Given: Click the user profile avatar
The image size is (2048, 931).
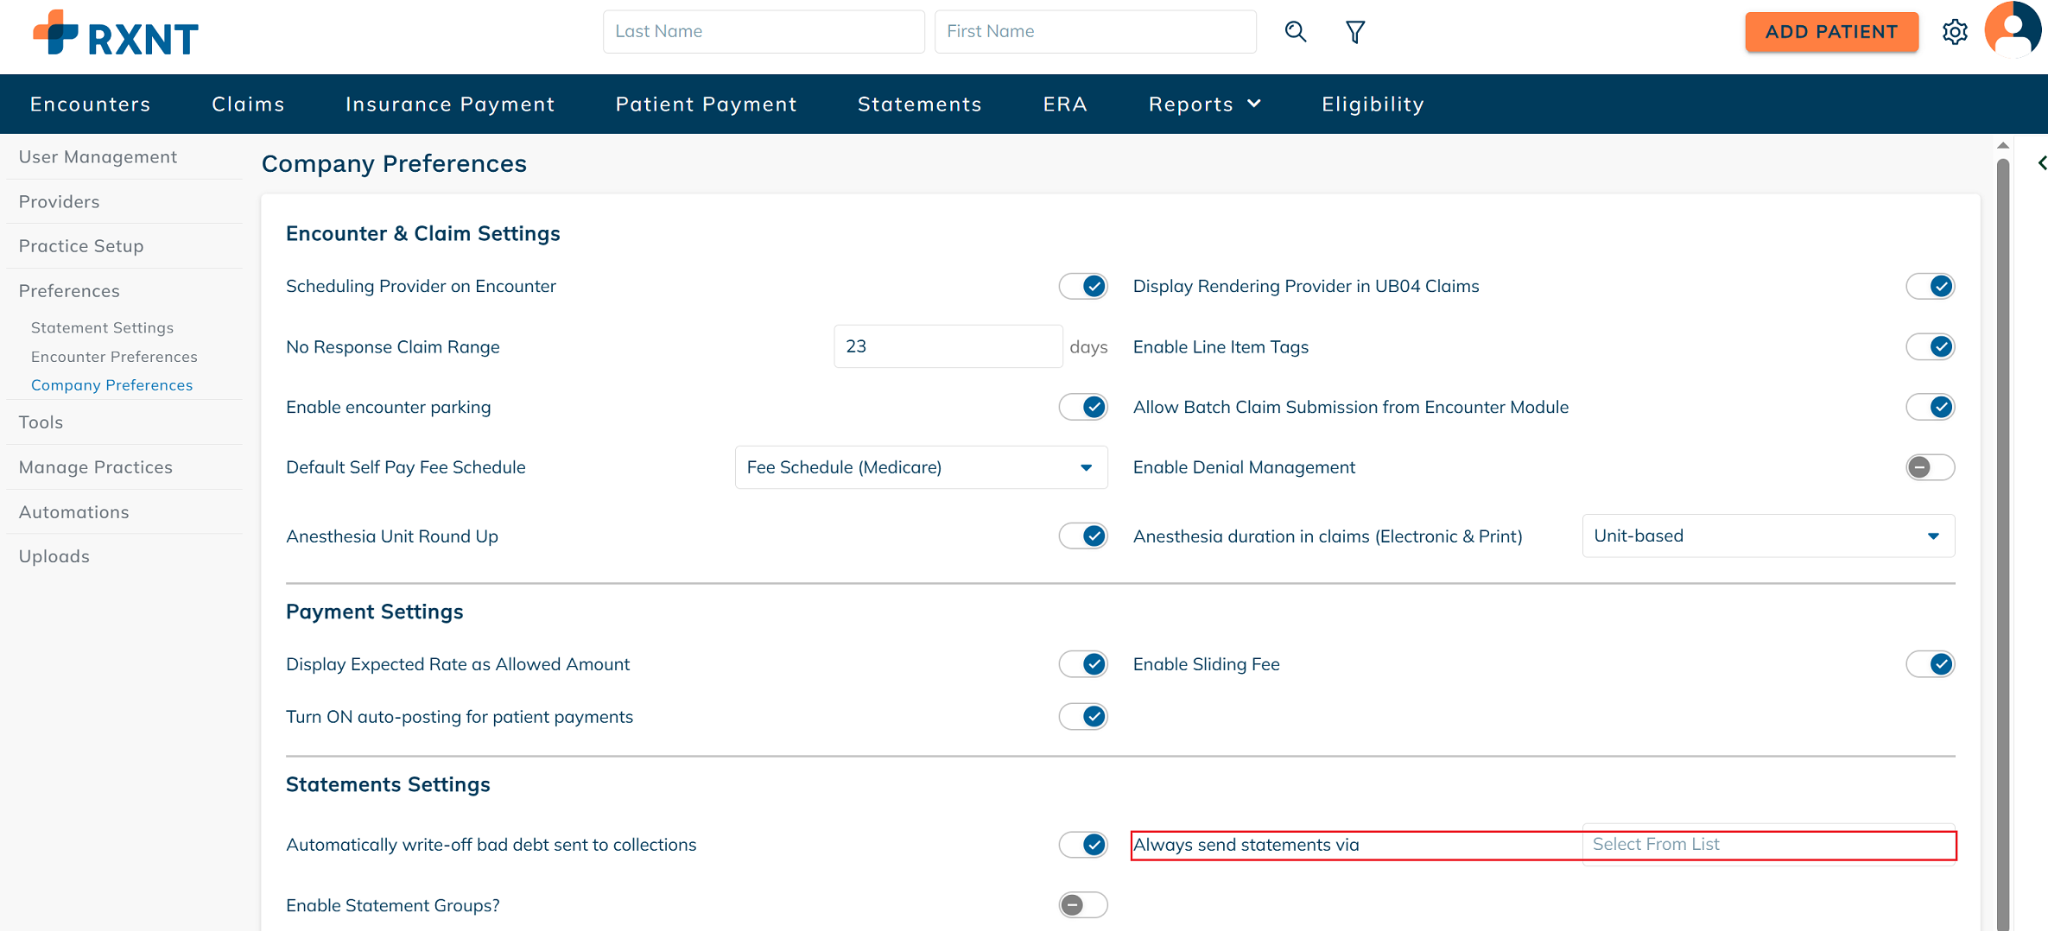Looking at the screenshot, I should [x=2012, y=30].
